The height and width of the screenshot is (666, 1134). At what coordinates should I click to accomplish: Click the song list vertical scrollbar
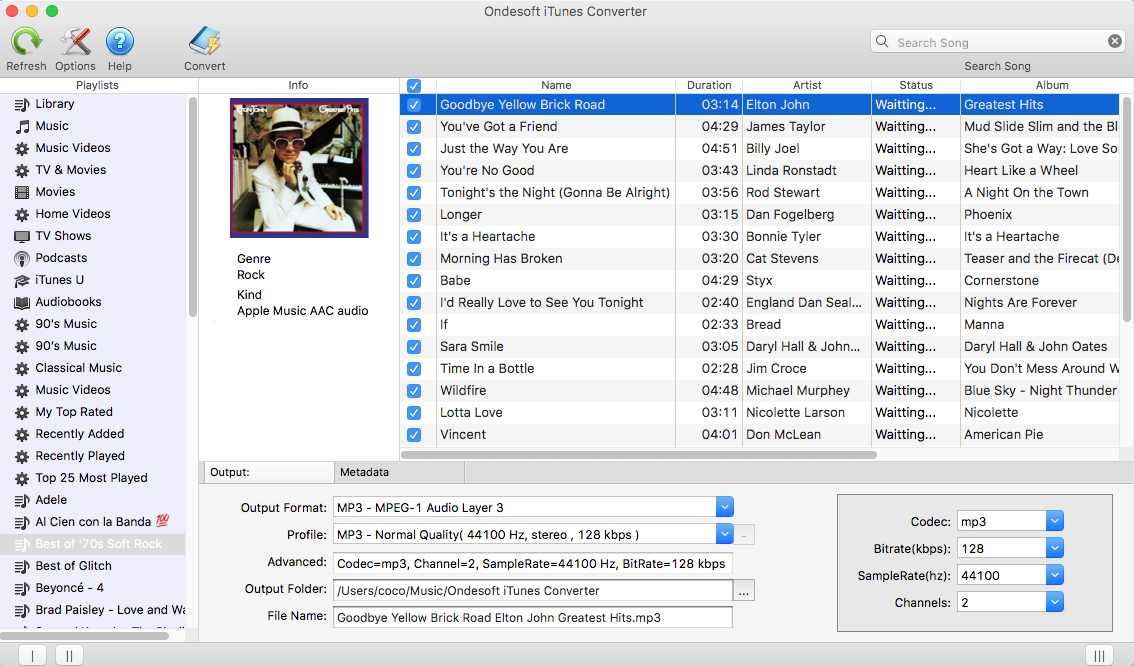(1127, 210)
